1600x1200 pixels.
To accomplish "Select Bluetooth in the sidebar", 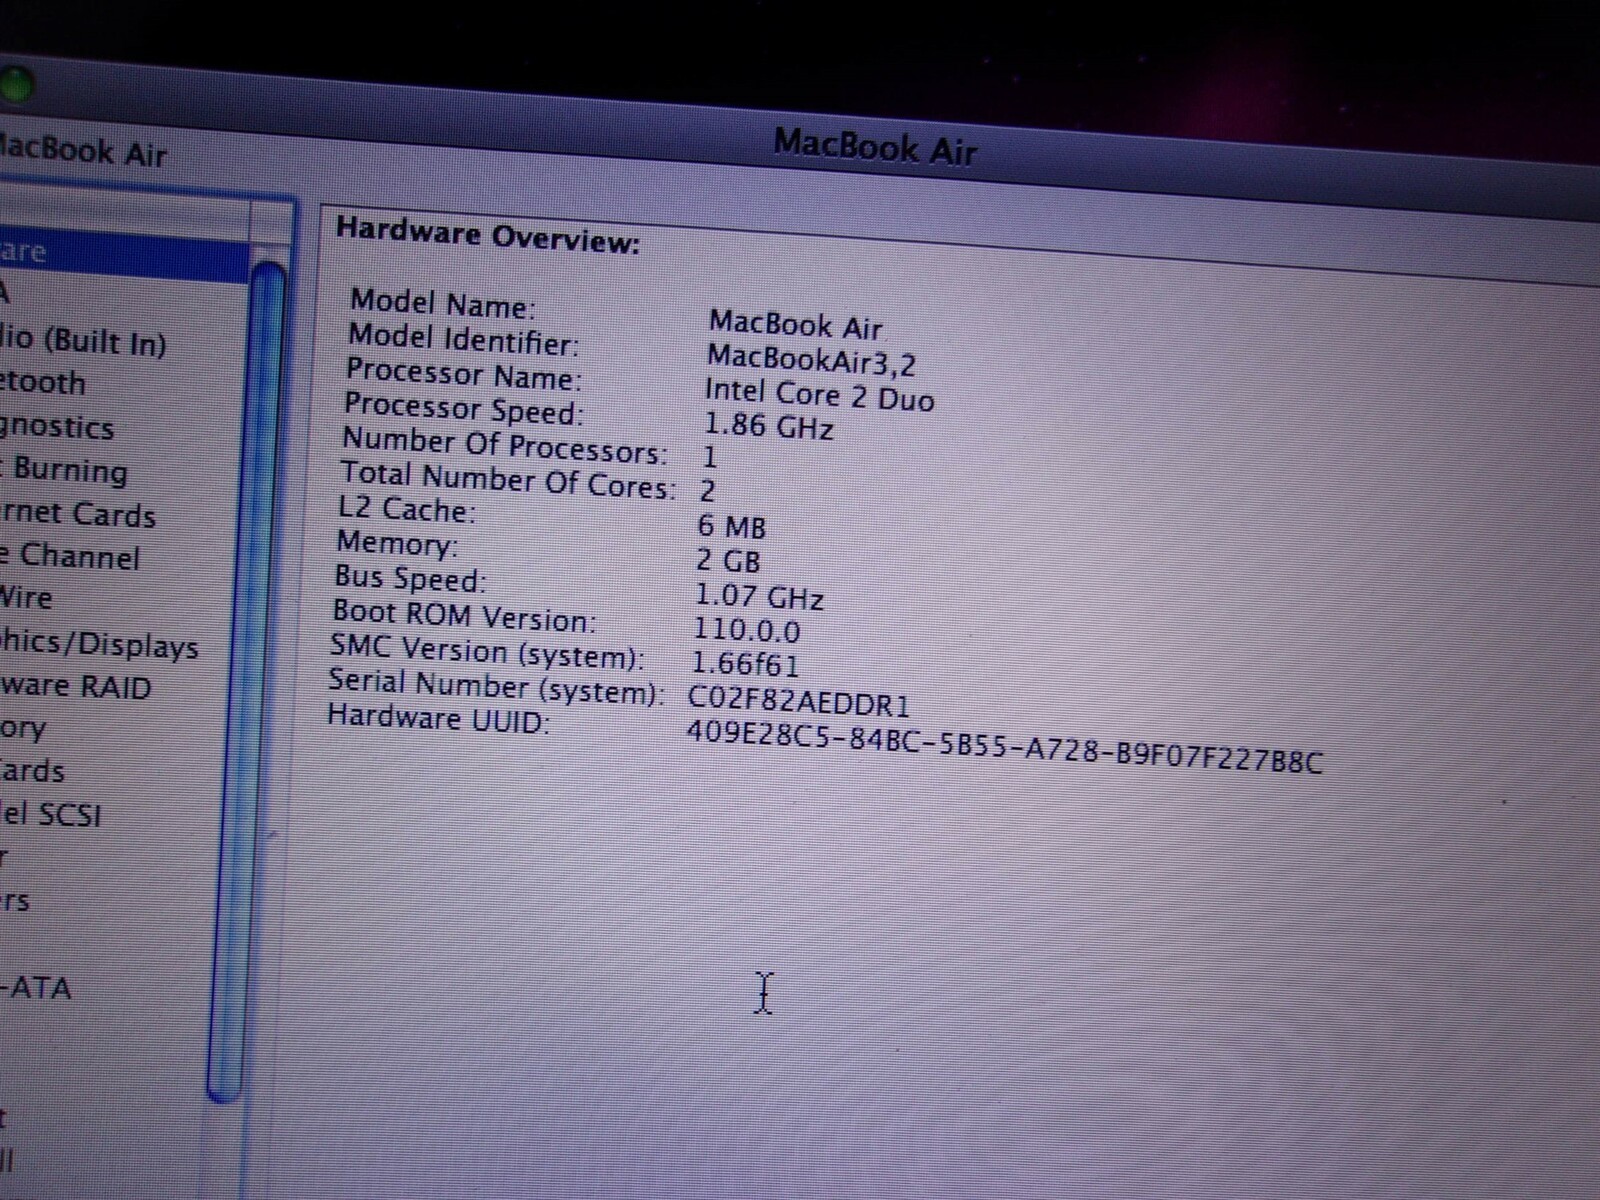I will click(x=43, y=382).
